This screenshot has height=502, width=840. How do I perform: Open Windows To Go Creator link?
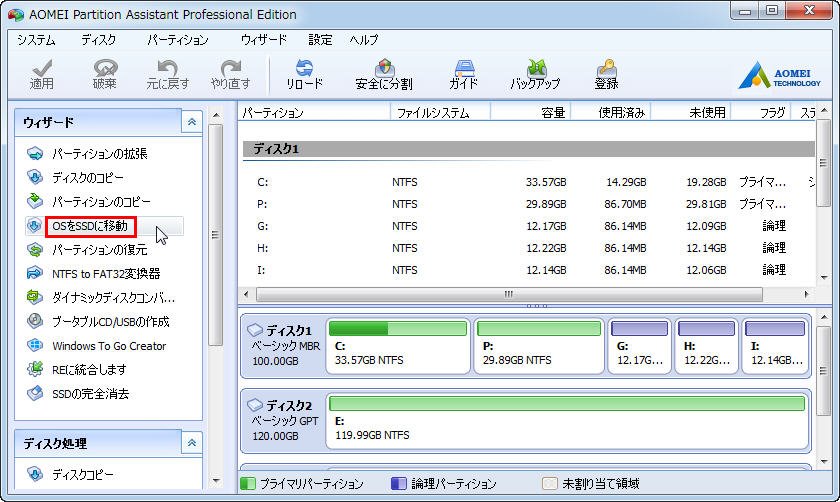point(109,346)
